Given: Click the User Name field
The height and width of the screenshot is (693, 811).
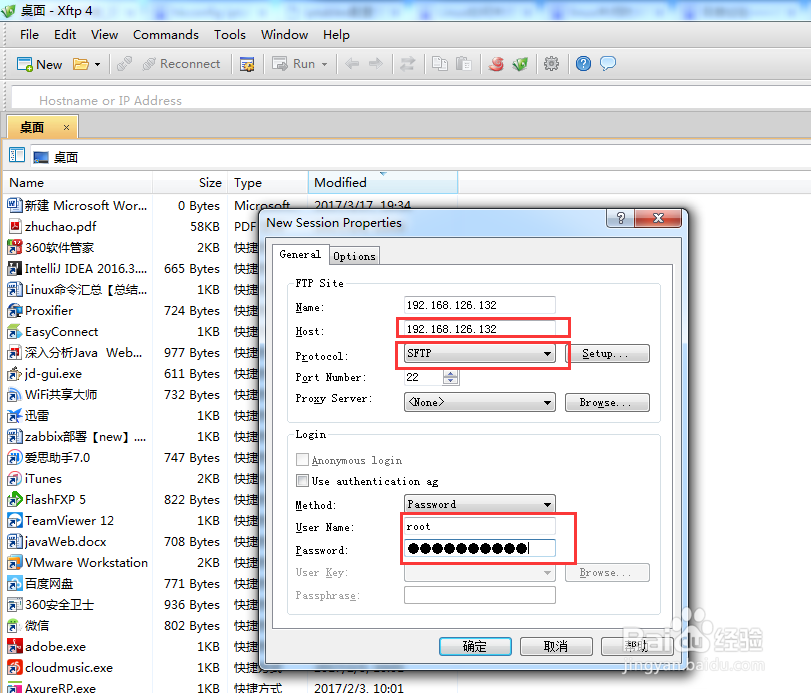Looking at the screenshot, I should tap(479, 526).
